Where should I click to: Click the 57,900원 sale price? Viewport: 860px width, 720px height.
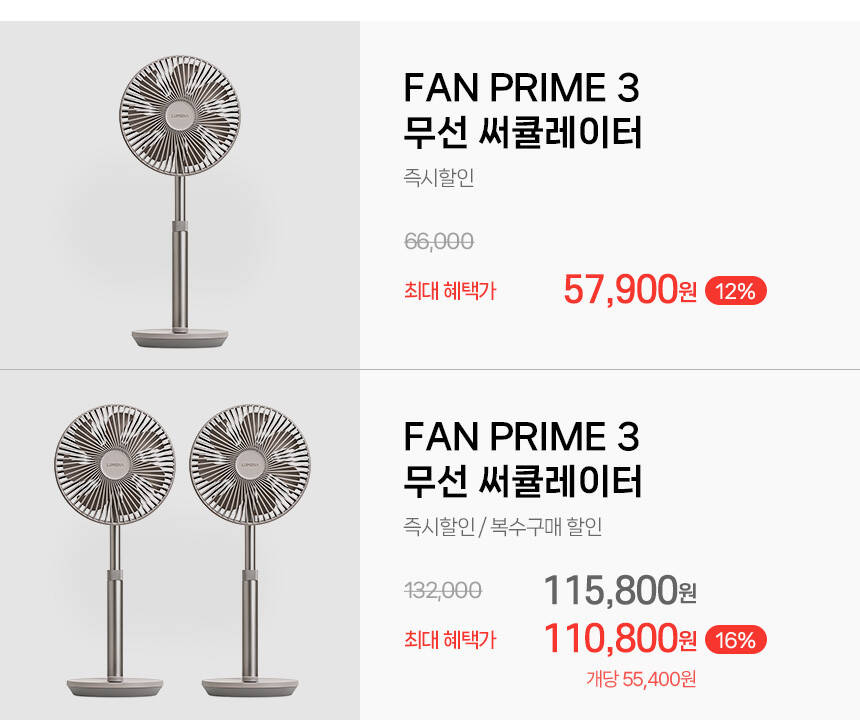point(629,291)
